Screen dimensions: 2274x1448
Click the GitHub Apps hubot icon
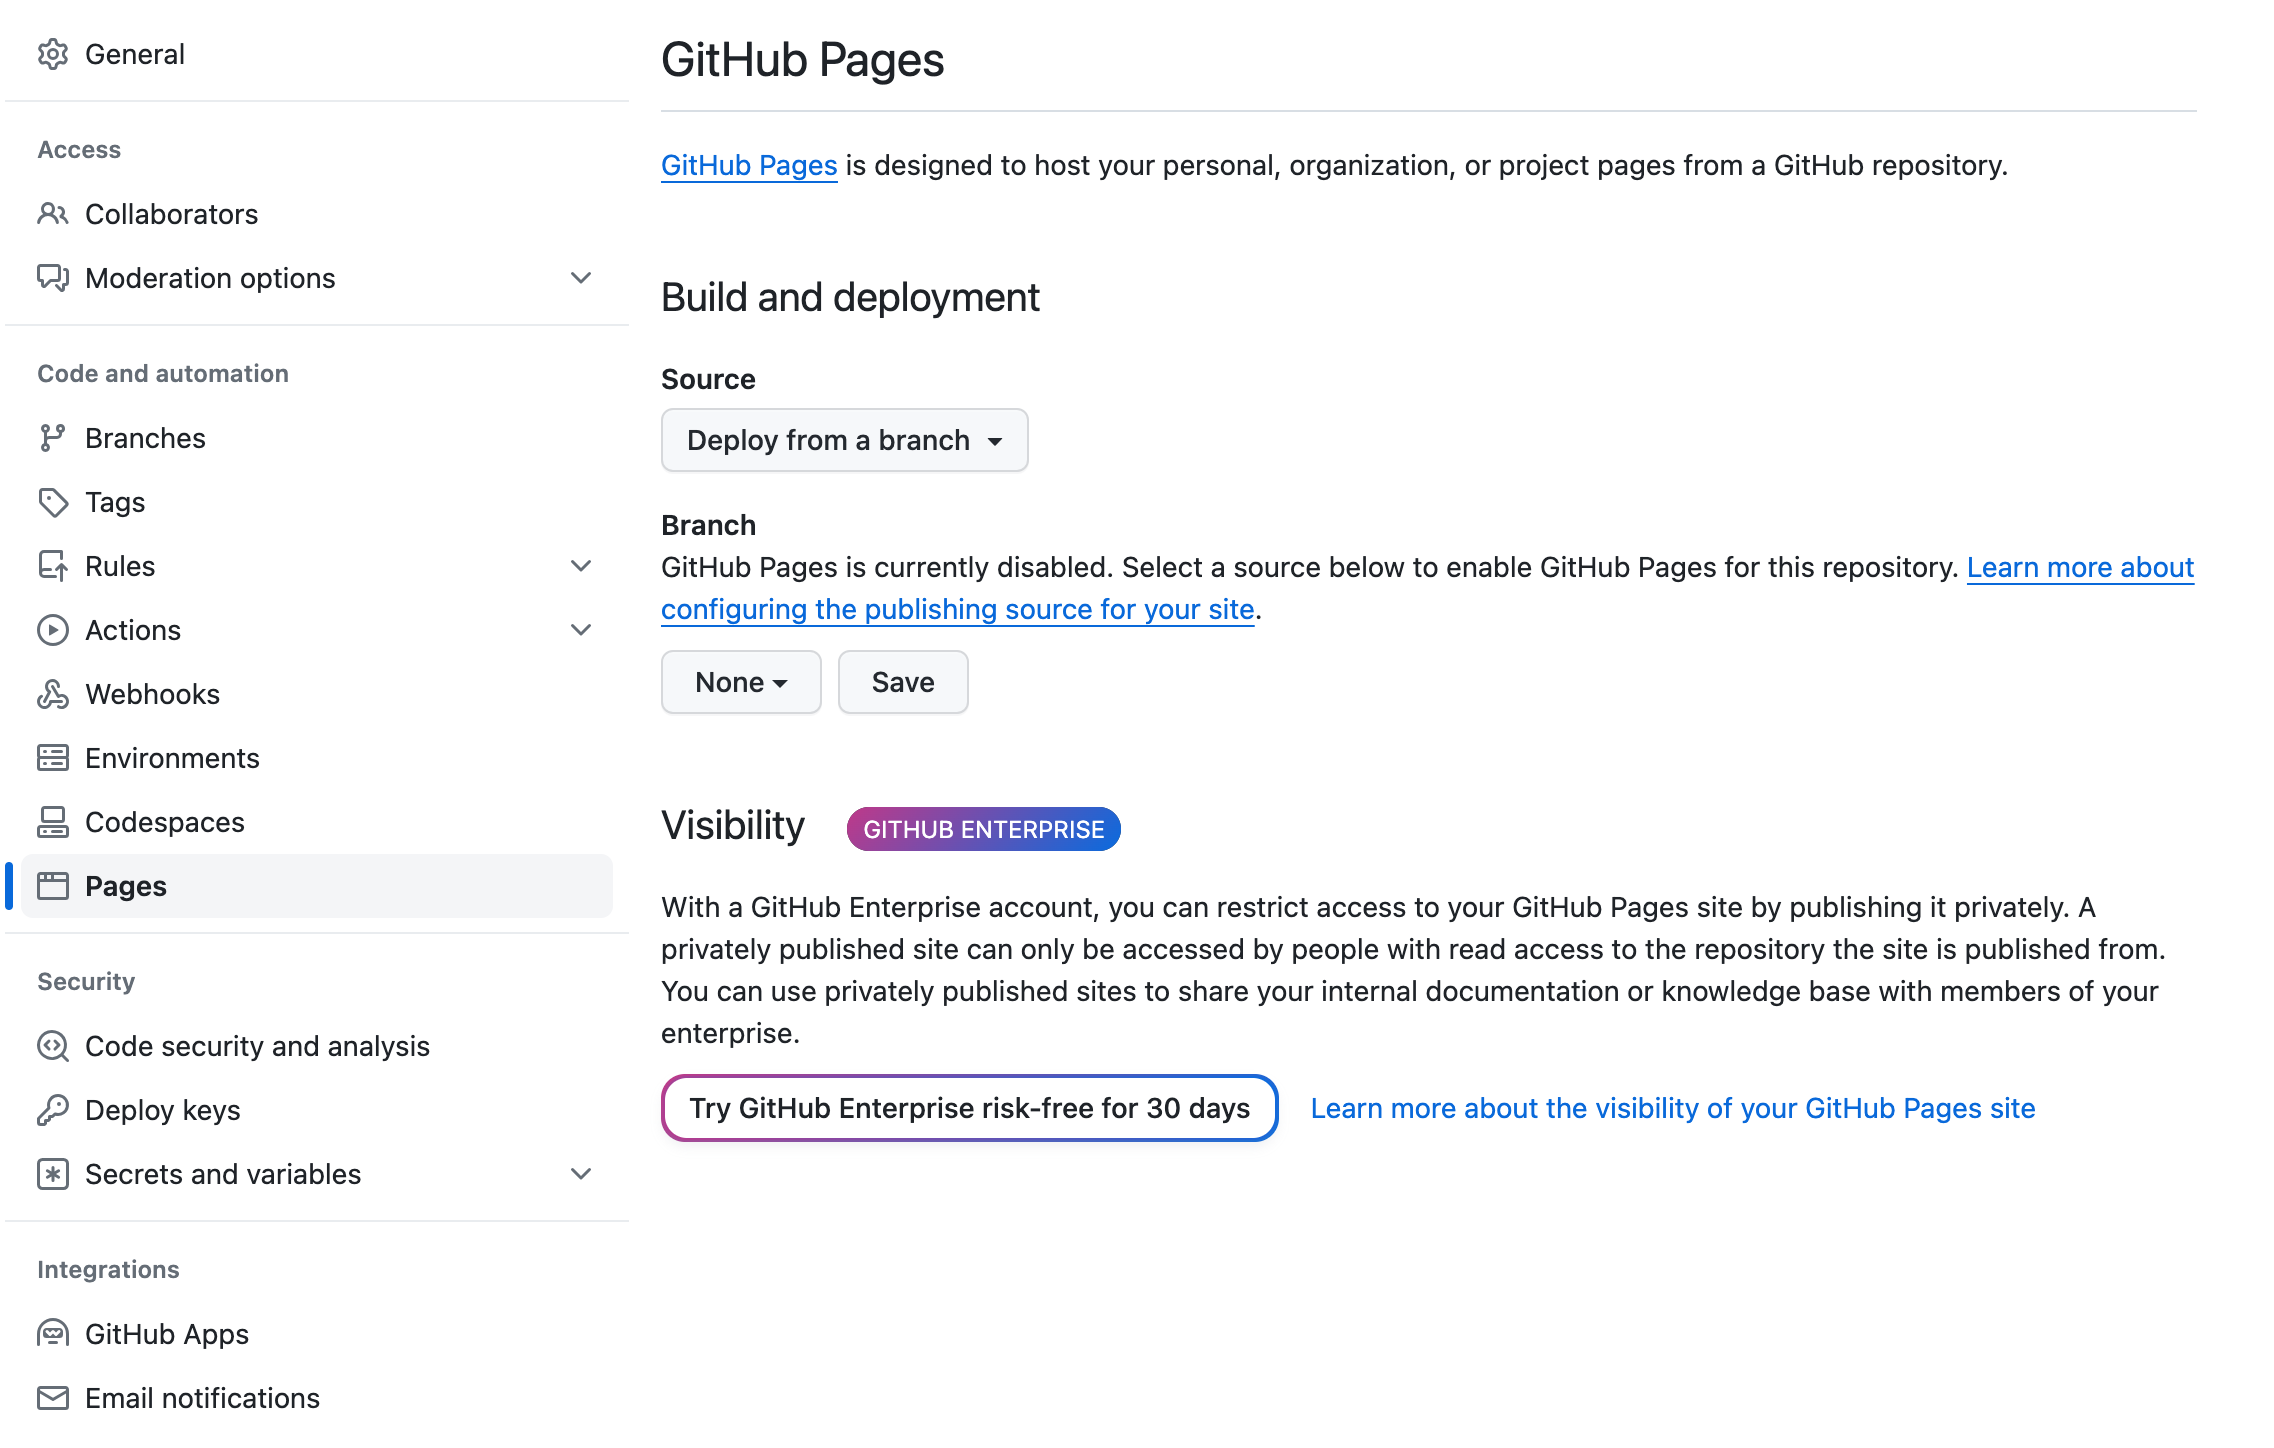(53, 1334)
